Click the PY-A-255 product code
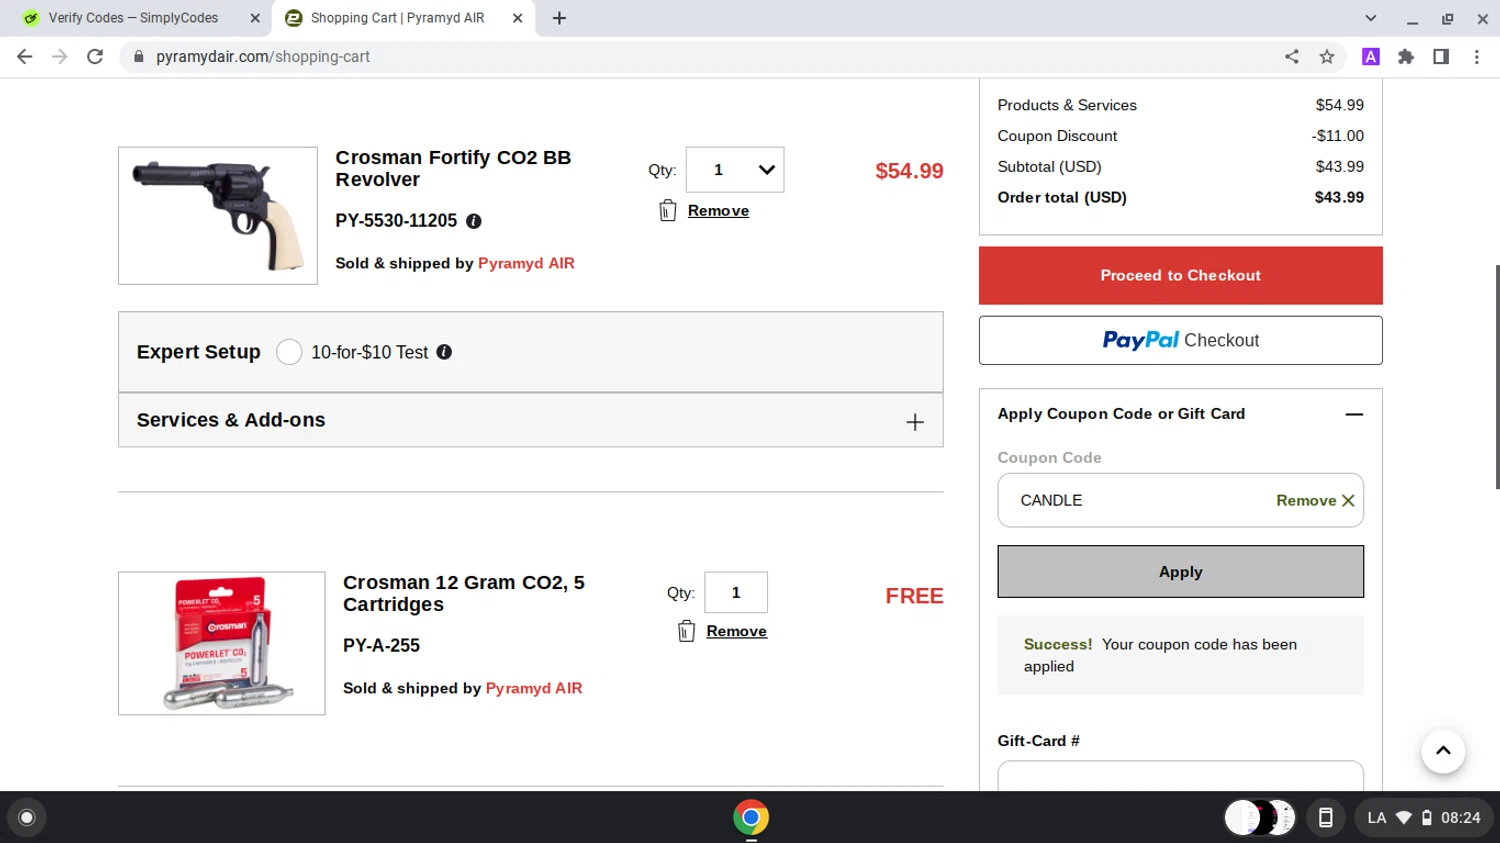The width and height of the screenshot is (1500, 843). 381,646
